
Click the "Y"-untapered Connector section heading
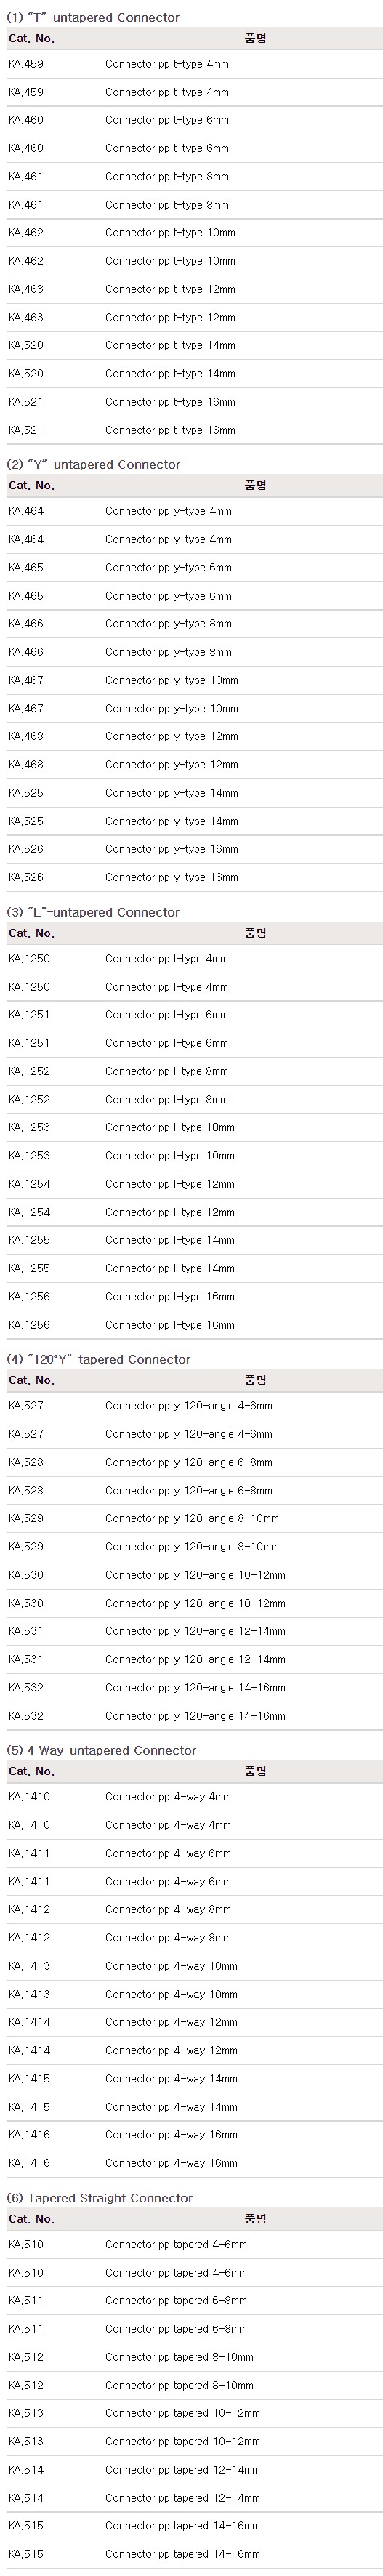tap(94, 465)
